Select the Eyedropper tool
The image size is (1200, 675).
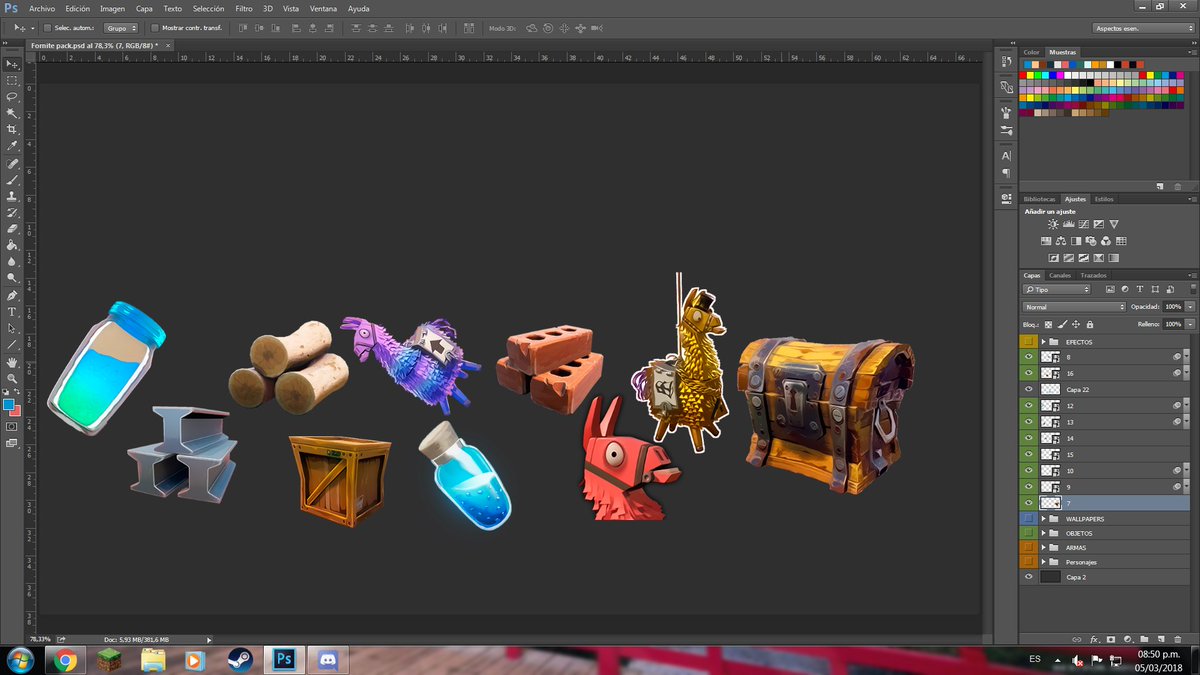(x=13, y=146)
